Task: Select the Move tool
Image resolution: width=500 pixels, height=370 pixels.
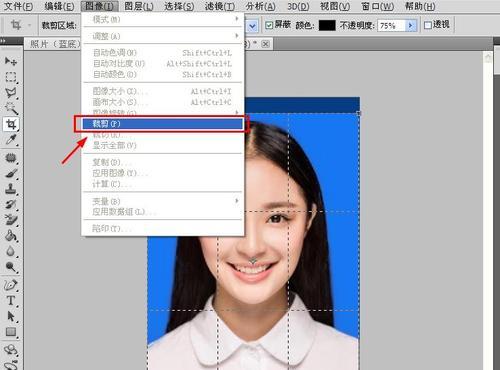Action: (11, 61)
